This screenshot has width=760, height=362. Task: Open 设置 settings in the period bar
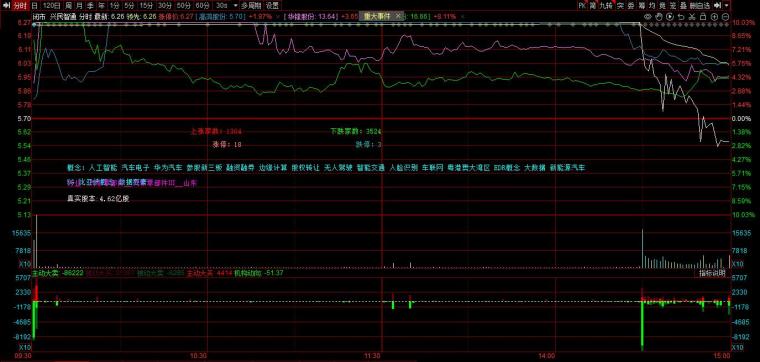(272, 6)
